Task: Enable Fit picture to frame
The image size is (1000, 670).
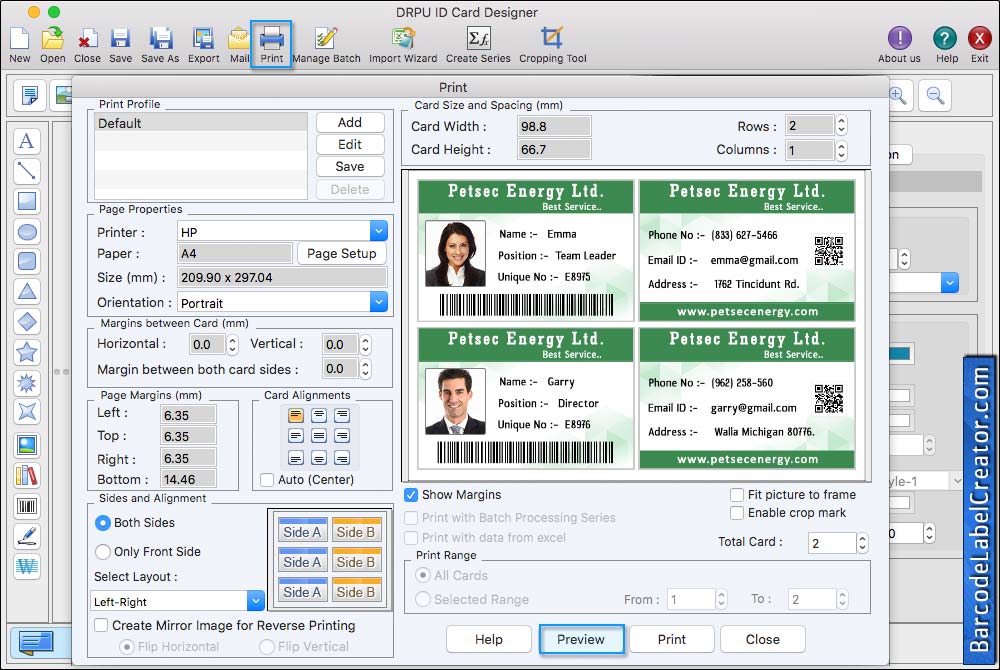Action: click(x=737, y=495)
